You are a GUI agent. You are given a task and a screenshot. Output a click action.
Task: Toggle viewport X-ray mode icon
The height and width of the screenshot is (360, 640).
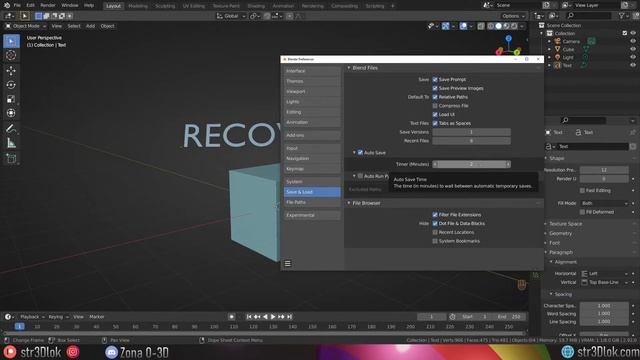click(481, 26)
